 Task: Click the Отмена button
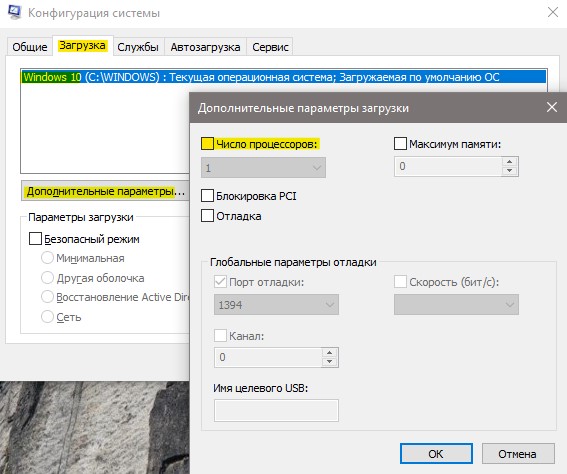pos(518,454)
